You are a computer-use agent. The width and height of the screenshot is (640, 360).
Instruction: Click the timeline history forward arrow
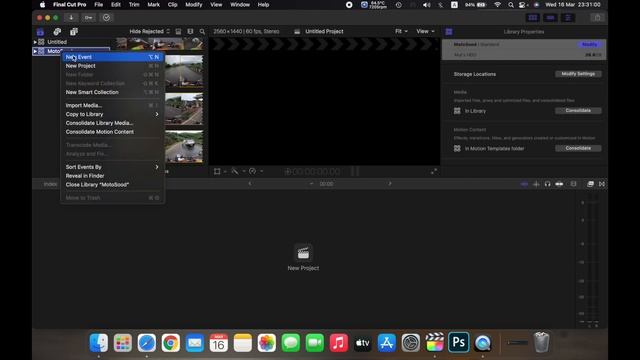390,184
